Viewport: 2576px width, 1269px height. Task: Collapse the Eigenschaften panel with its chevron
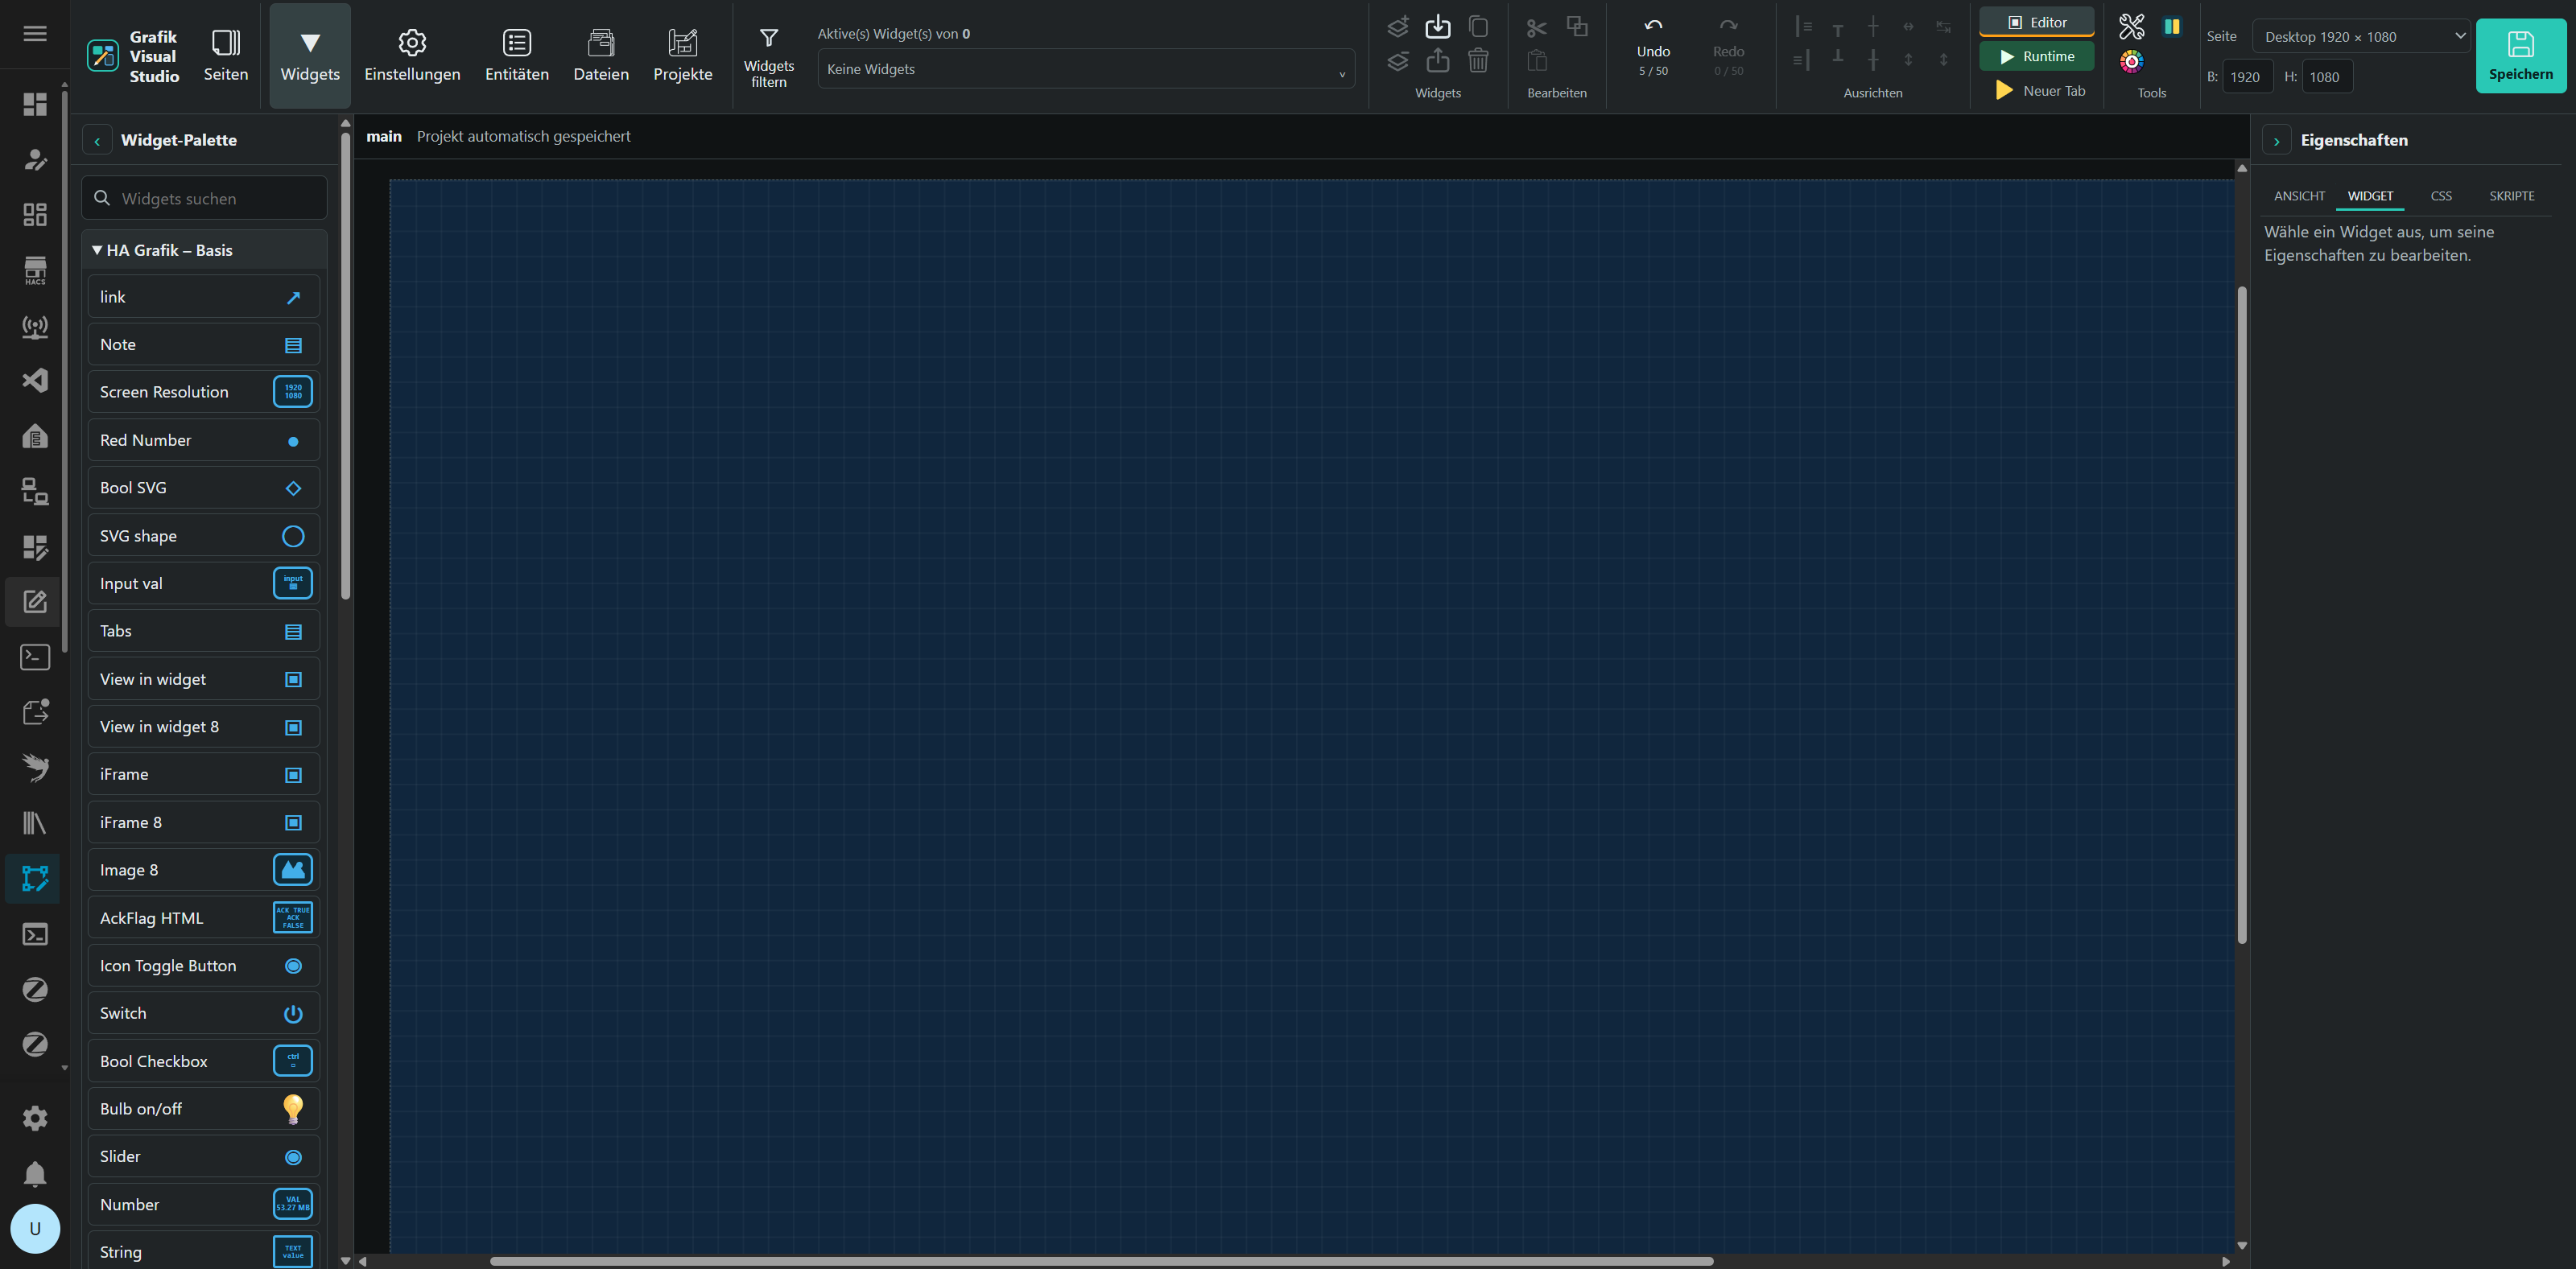coord(2276,140)
